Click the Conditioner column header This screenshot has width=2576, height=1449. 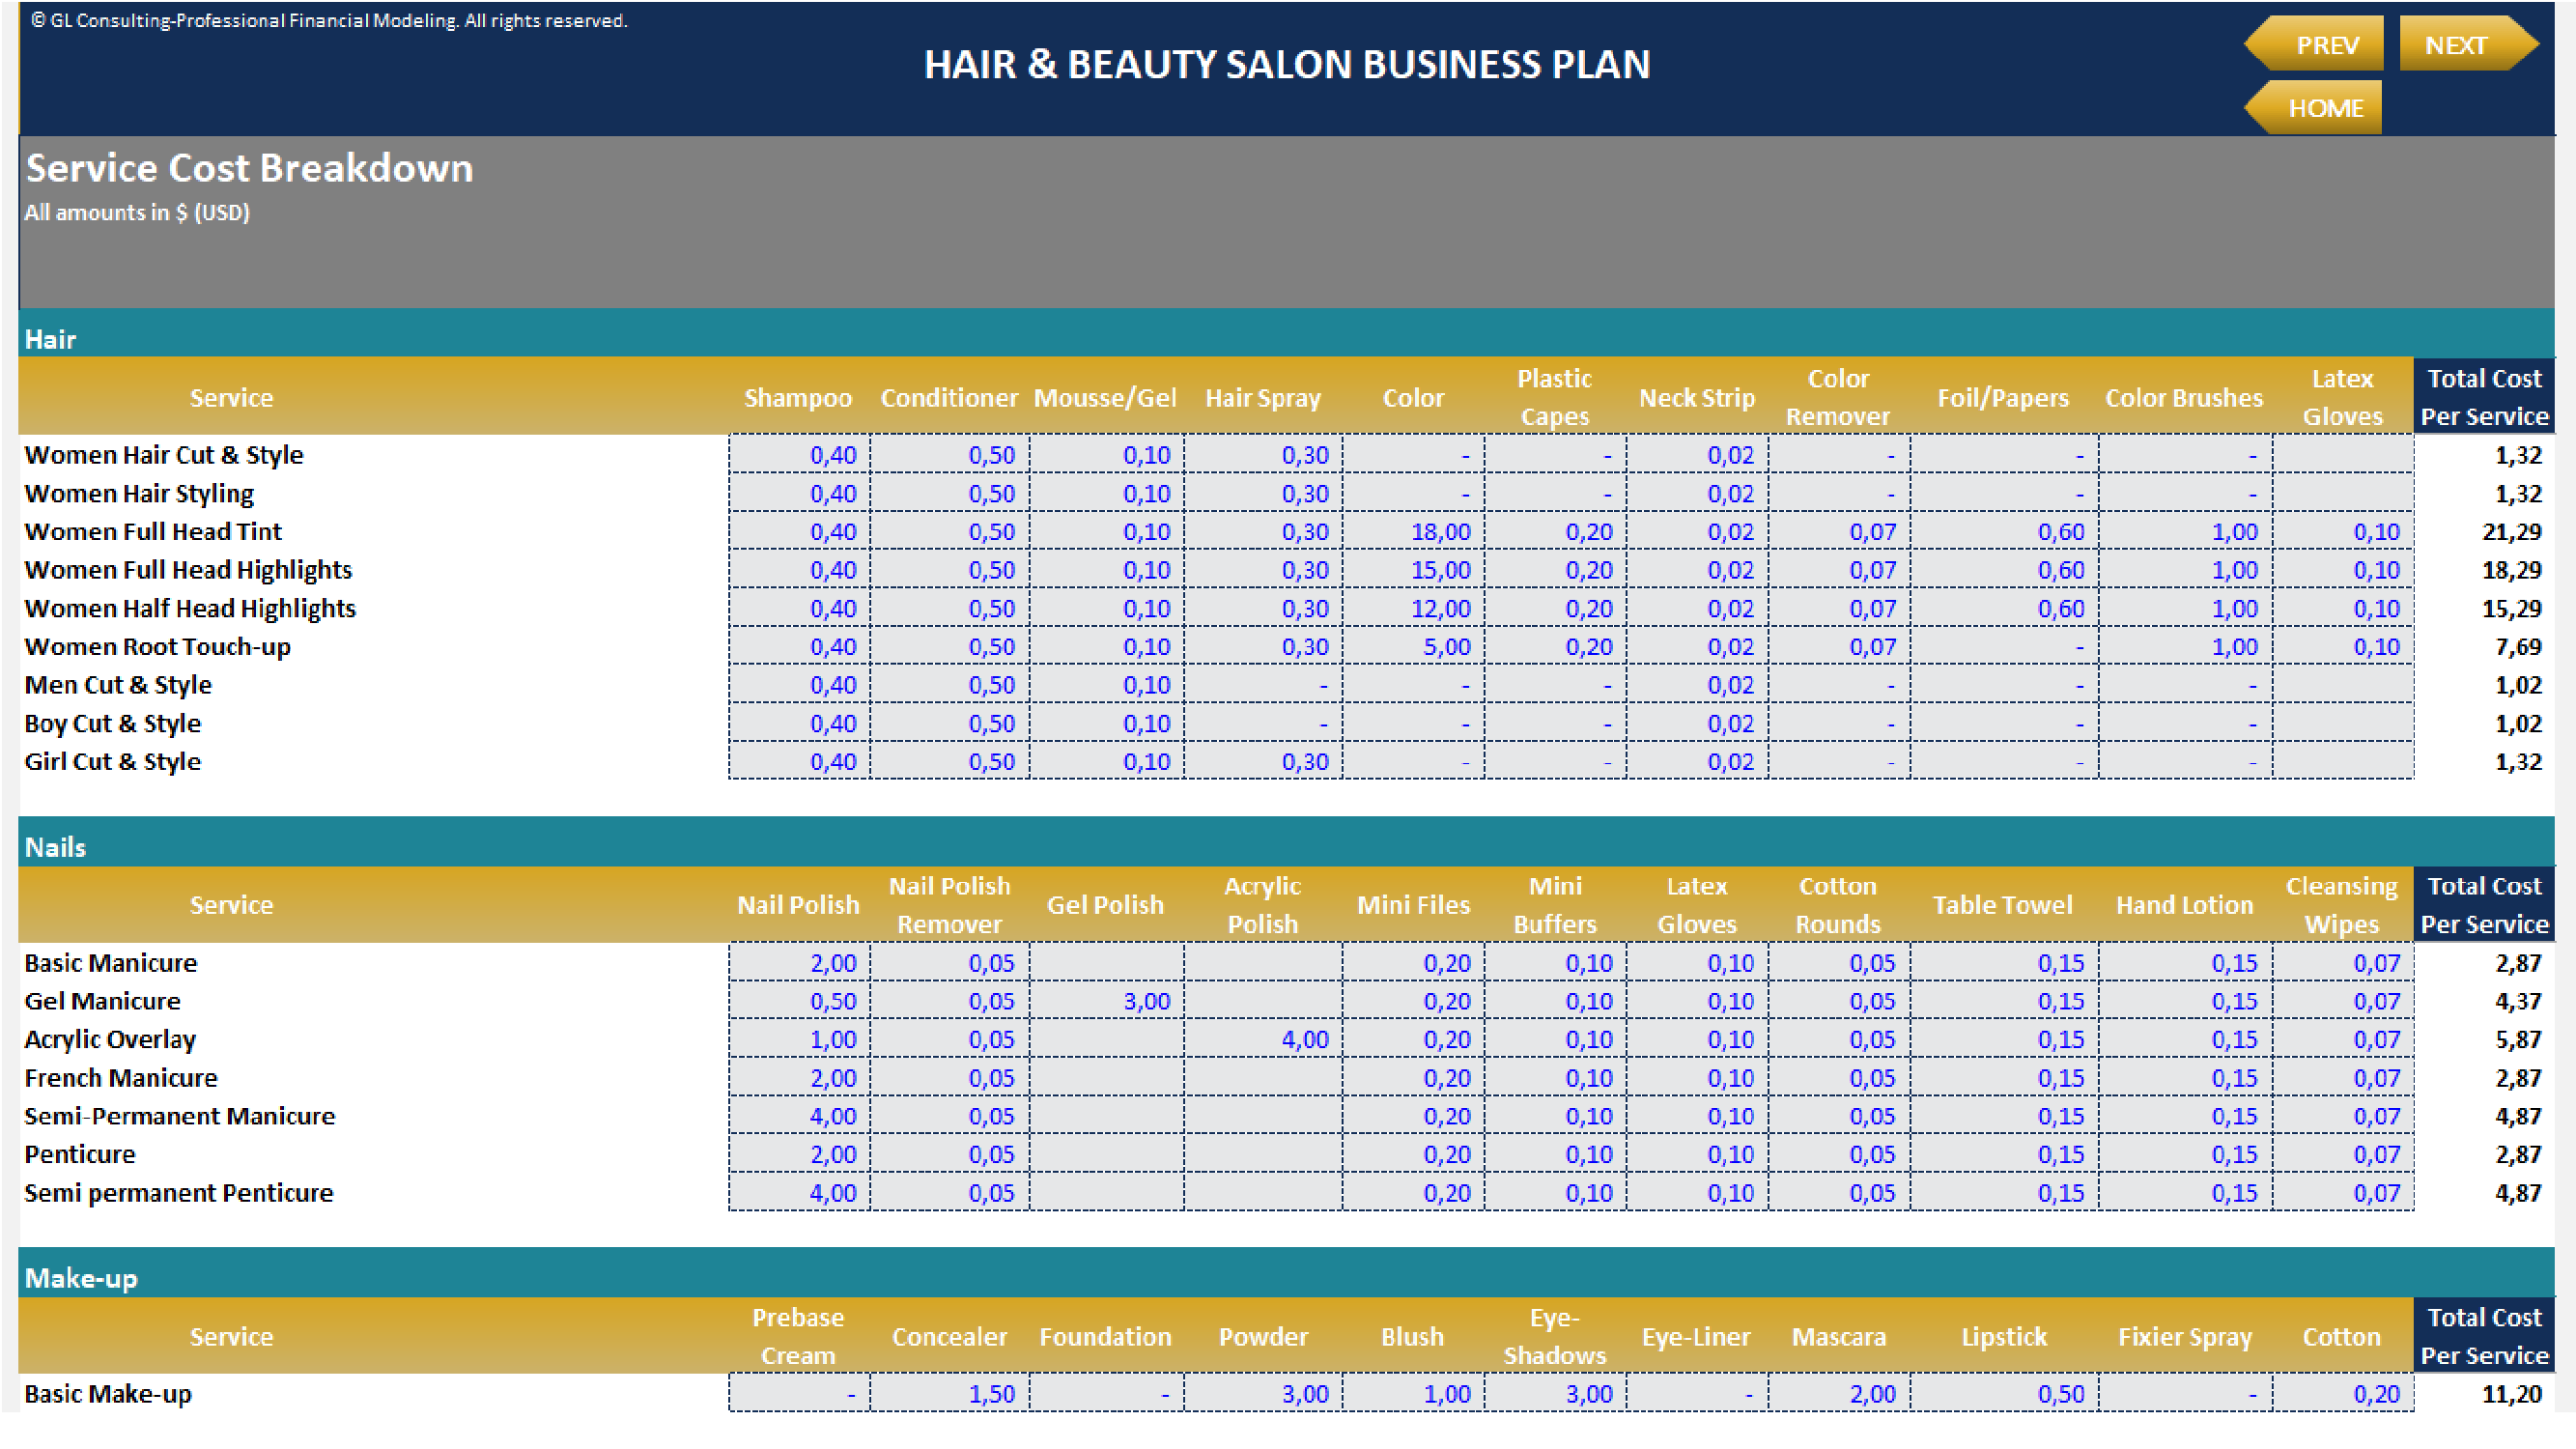949,398
